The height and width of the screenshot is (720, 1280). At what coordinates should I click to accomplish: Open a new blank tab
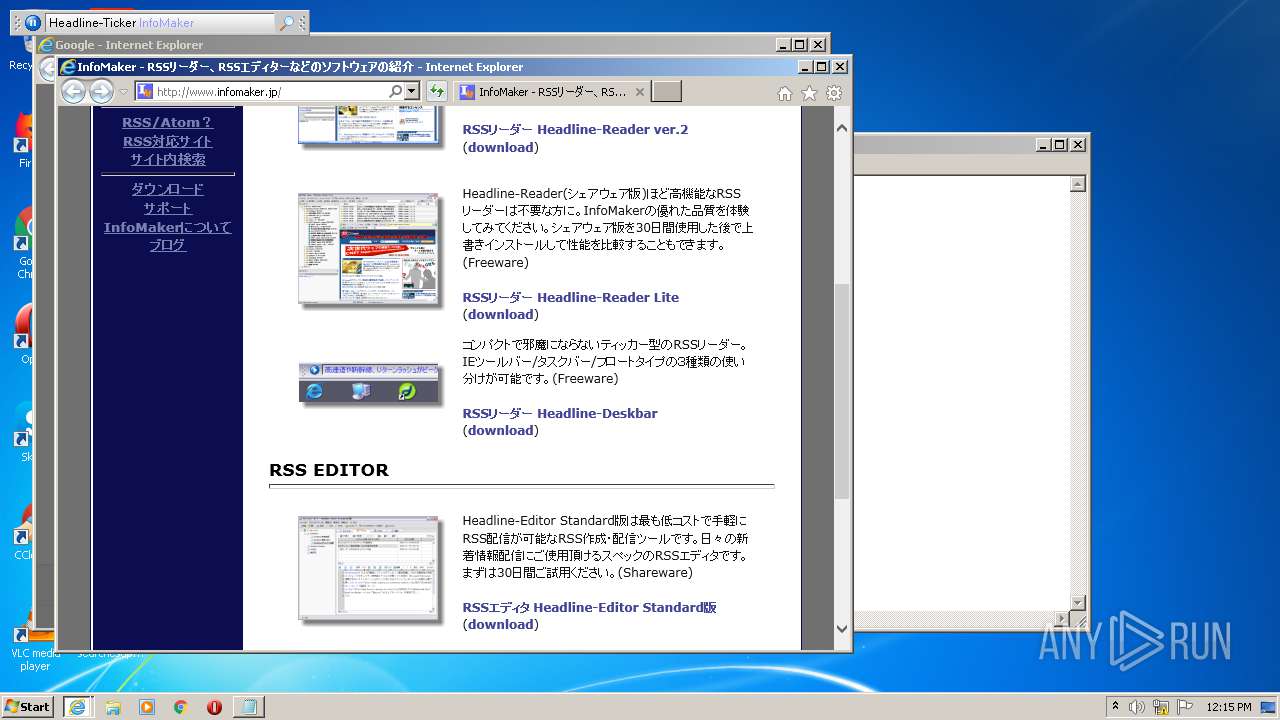click(x=666, y=92)
